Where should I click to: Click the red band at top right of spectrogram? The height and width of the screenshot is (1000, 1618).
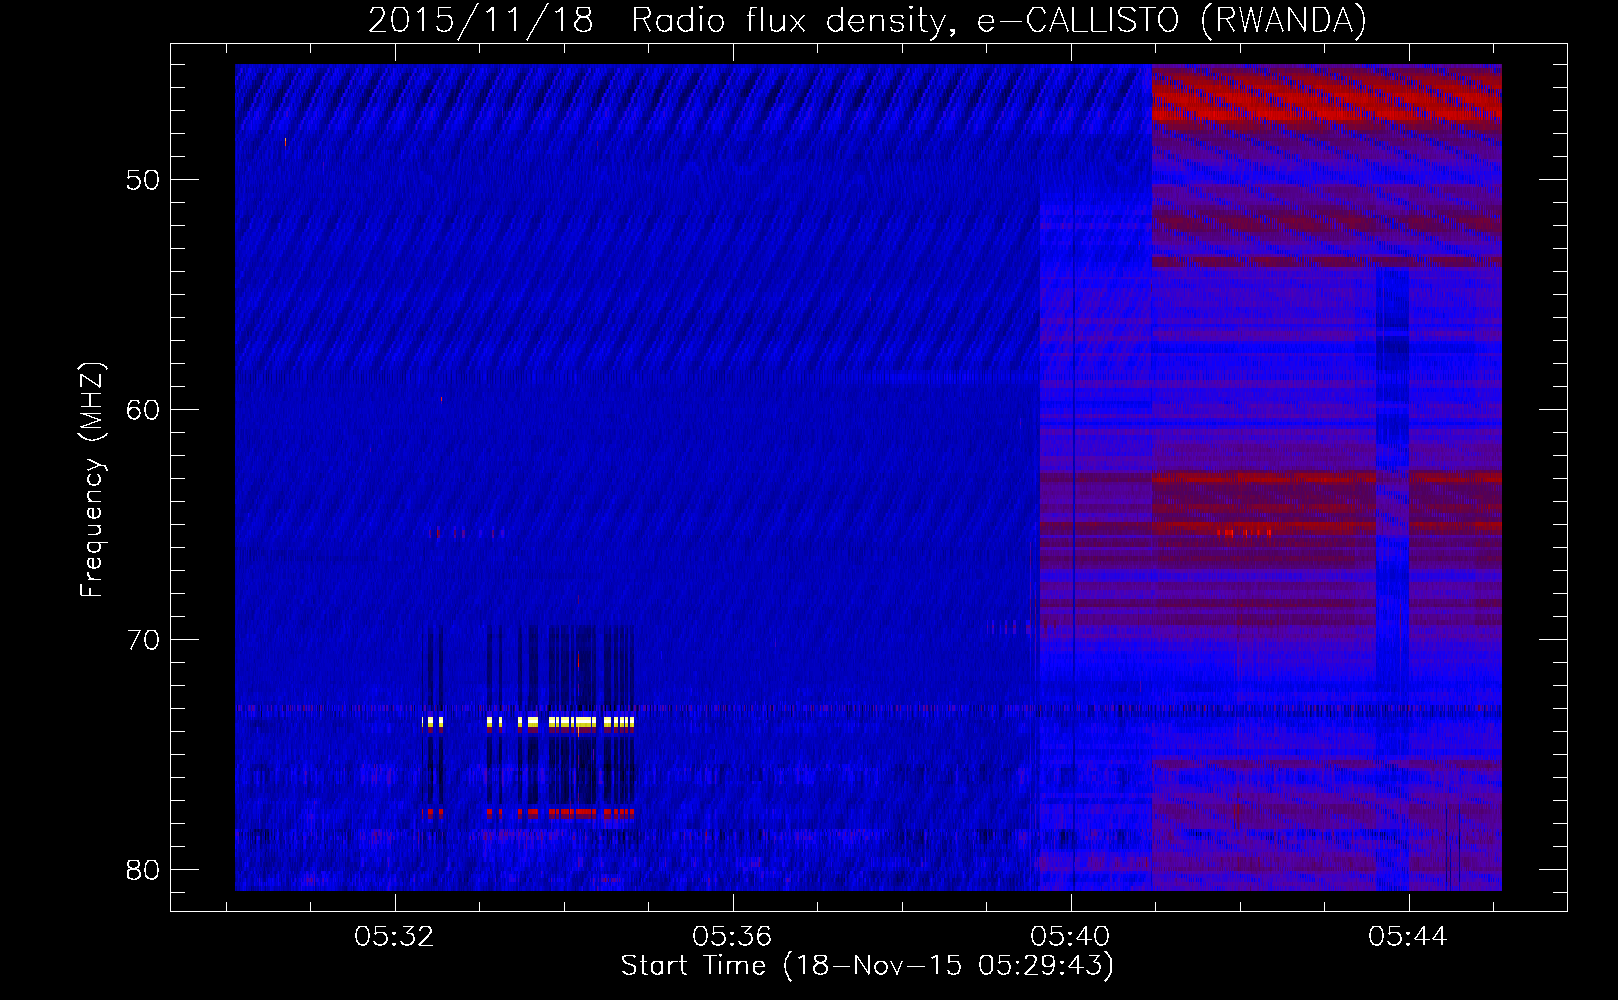tap(1326, 95)
